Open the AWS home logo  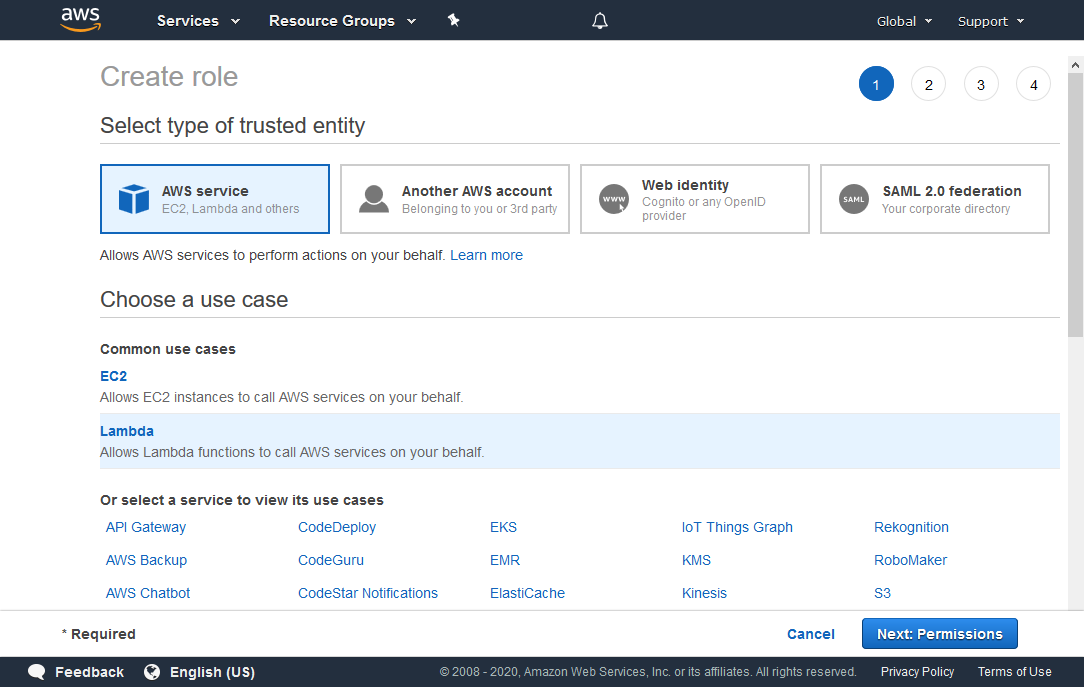(81, 19)
